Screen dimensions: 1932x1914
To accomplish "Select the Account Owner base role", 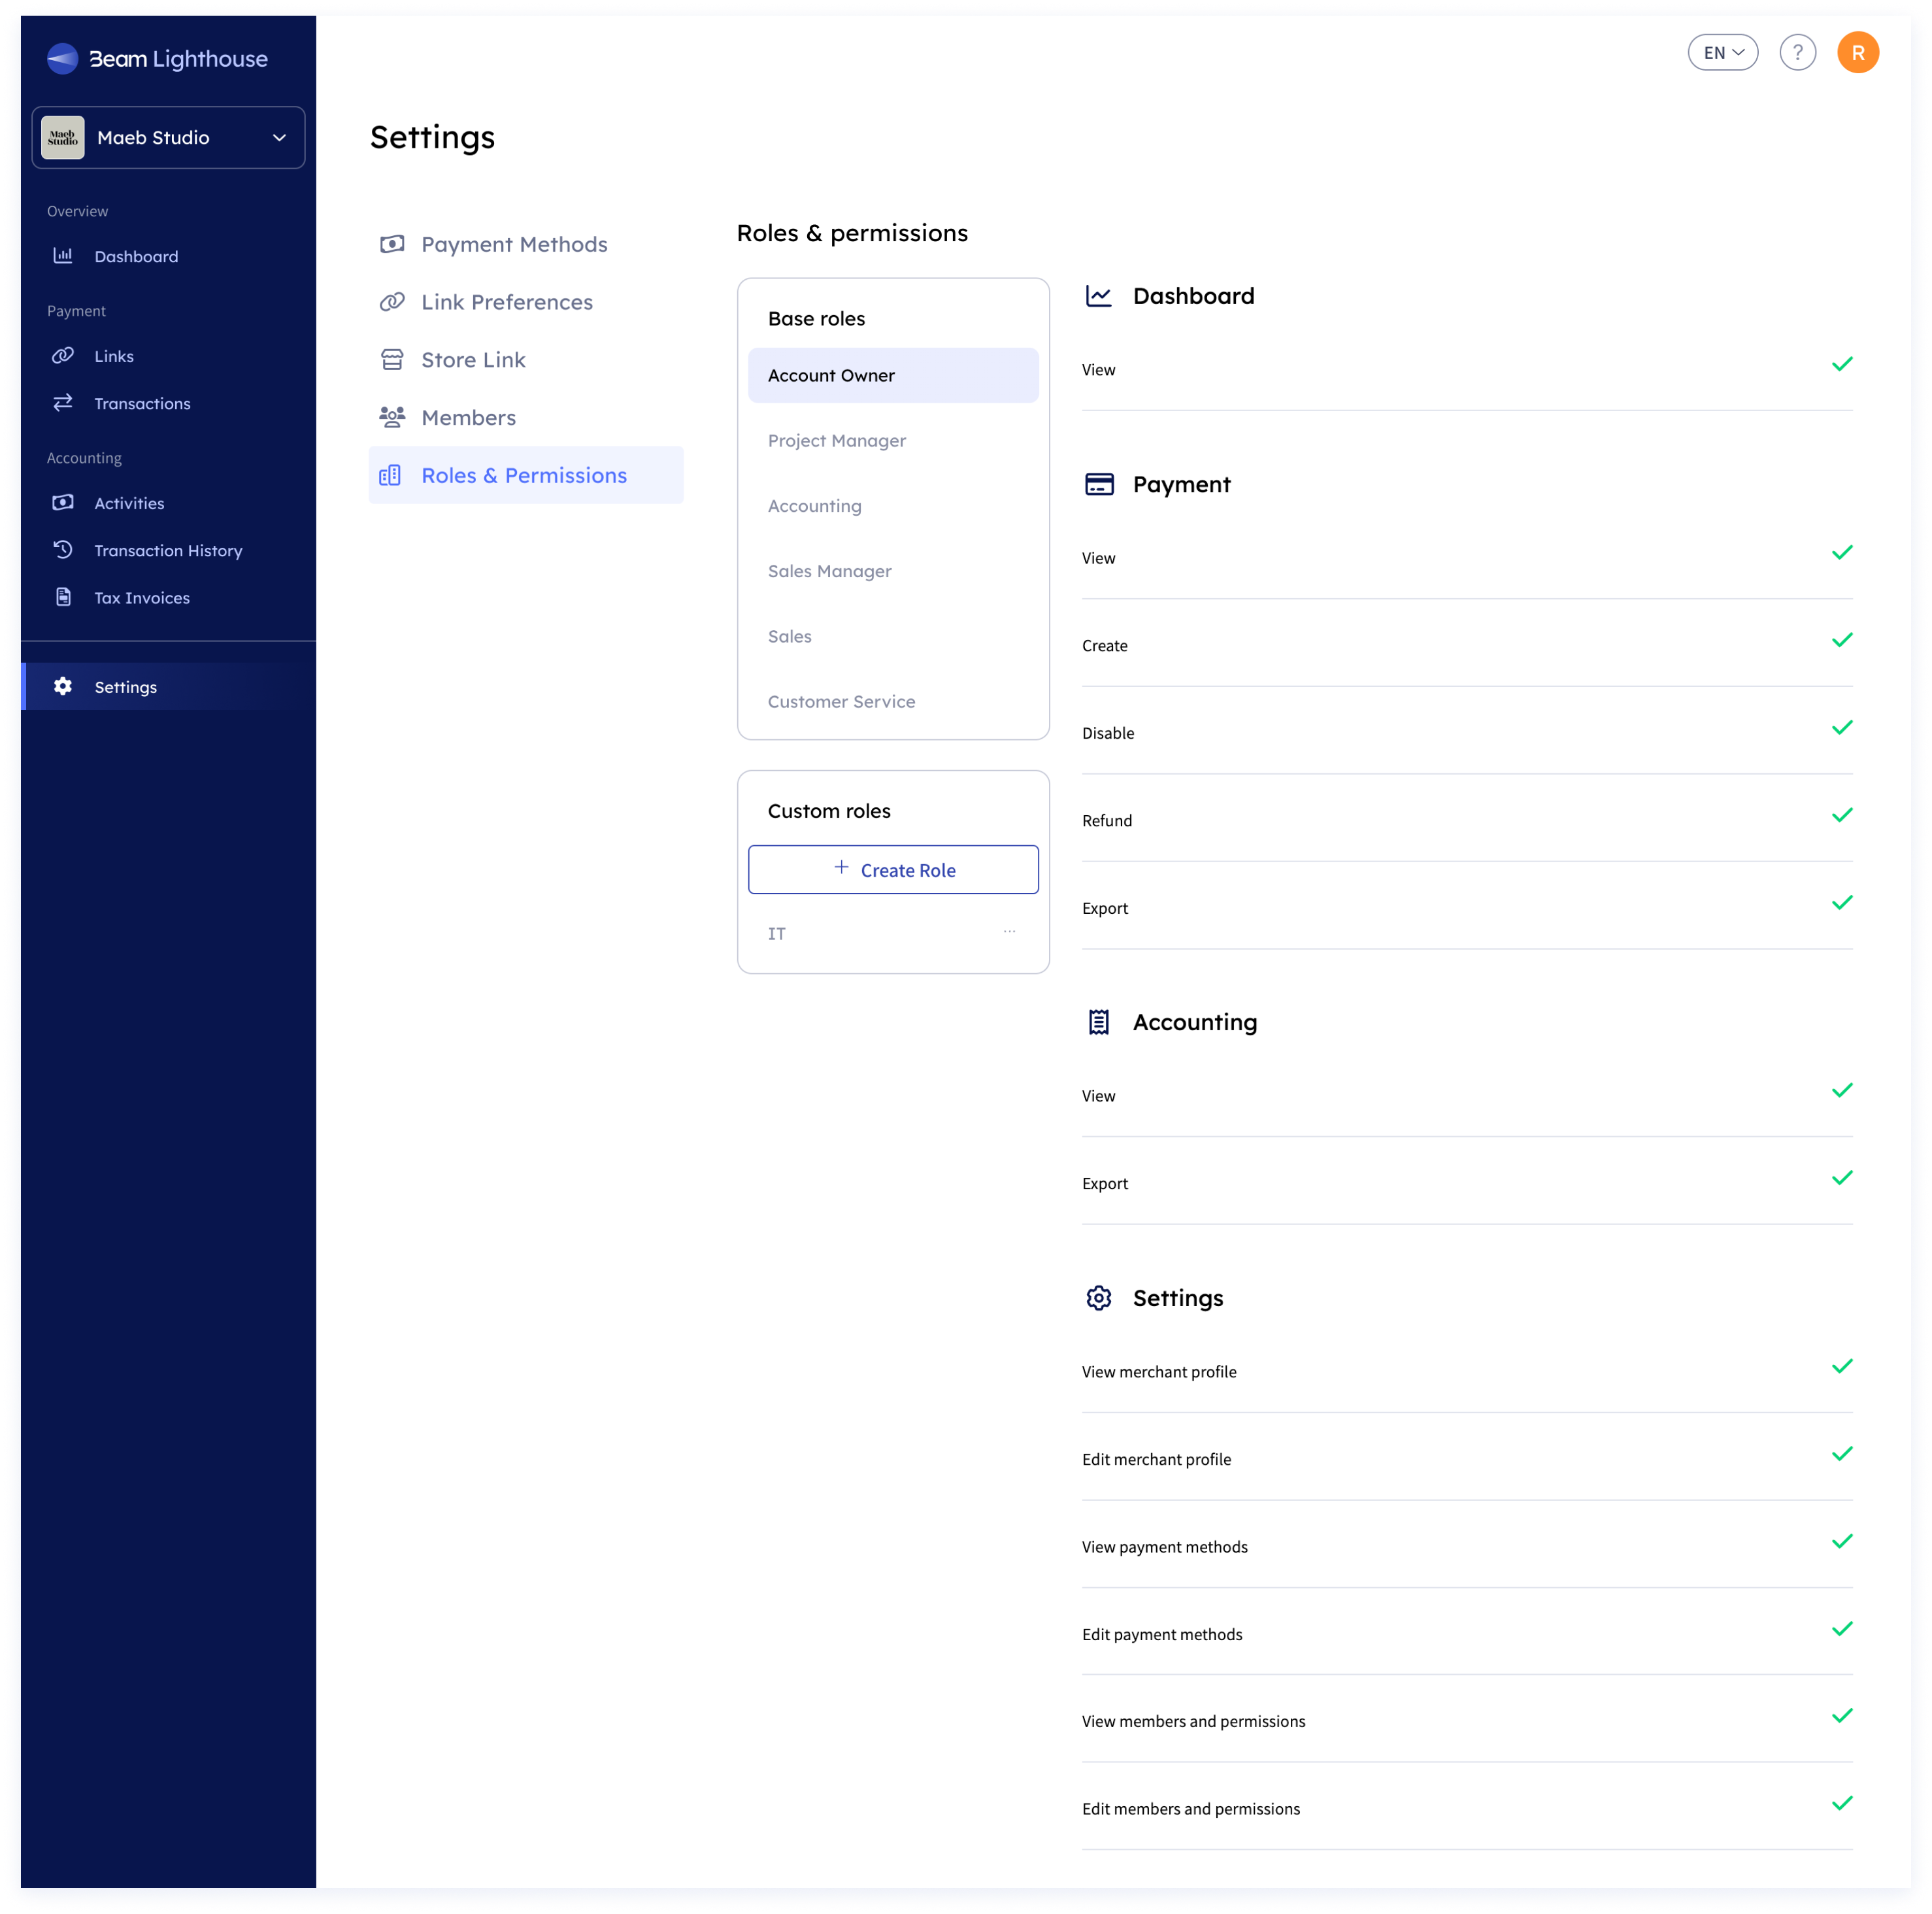I will (x=893, y=375).
